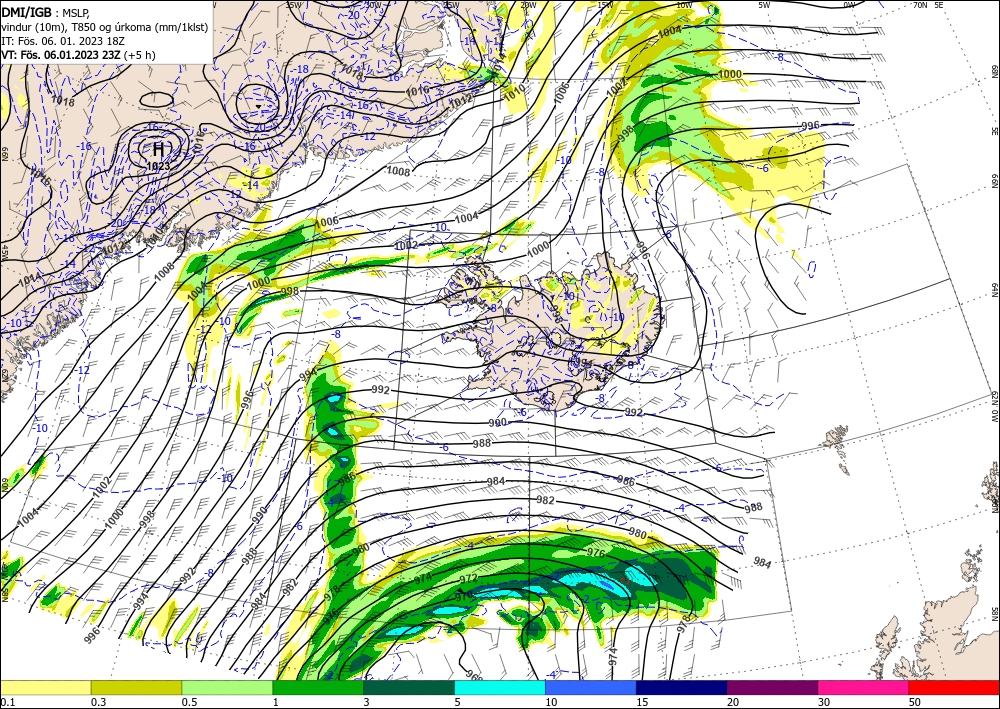The image size is (1000, 709).
Task: Click the yellow 0.1 precipitation legend swatch
Action: pyautogui.click(x=46, y=687)
